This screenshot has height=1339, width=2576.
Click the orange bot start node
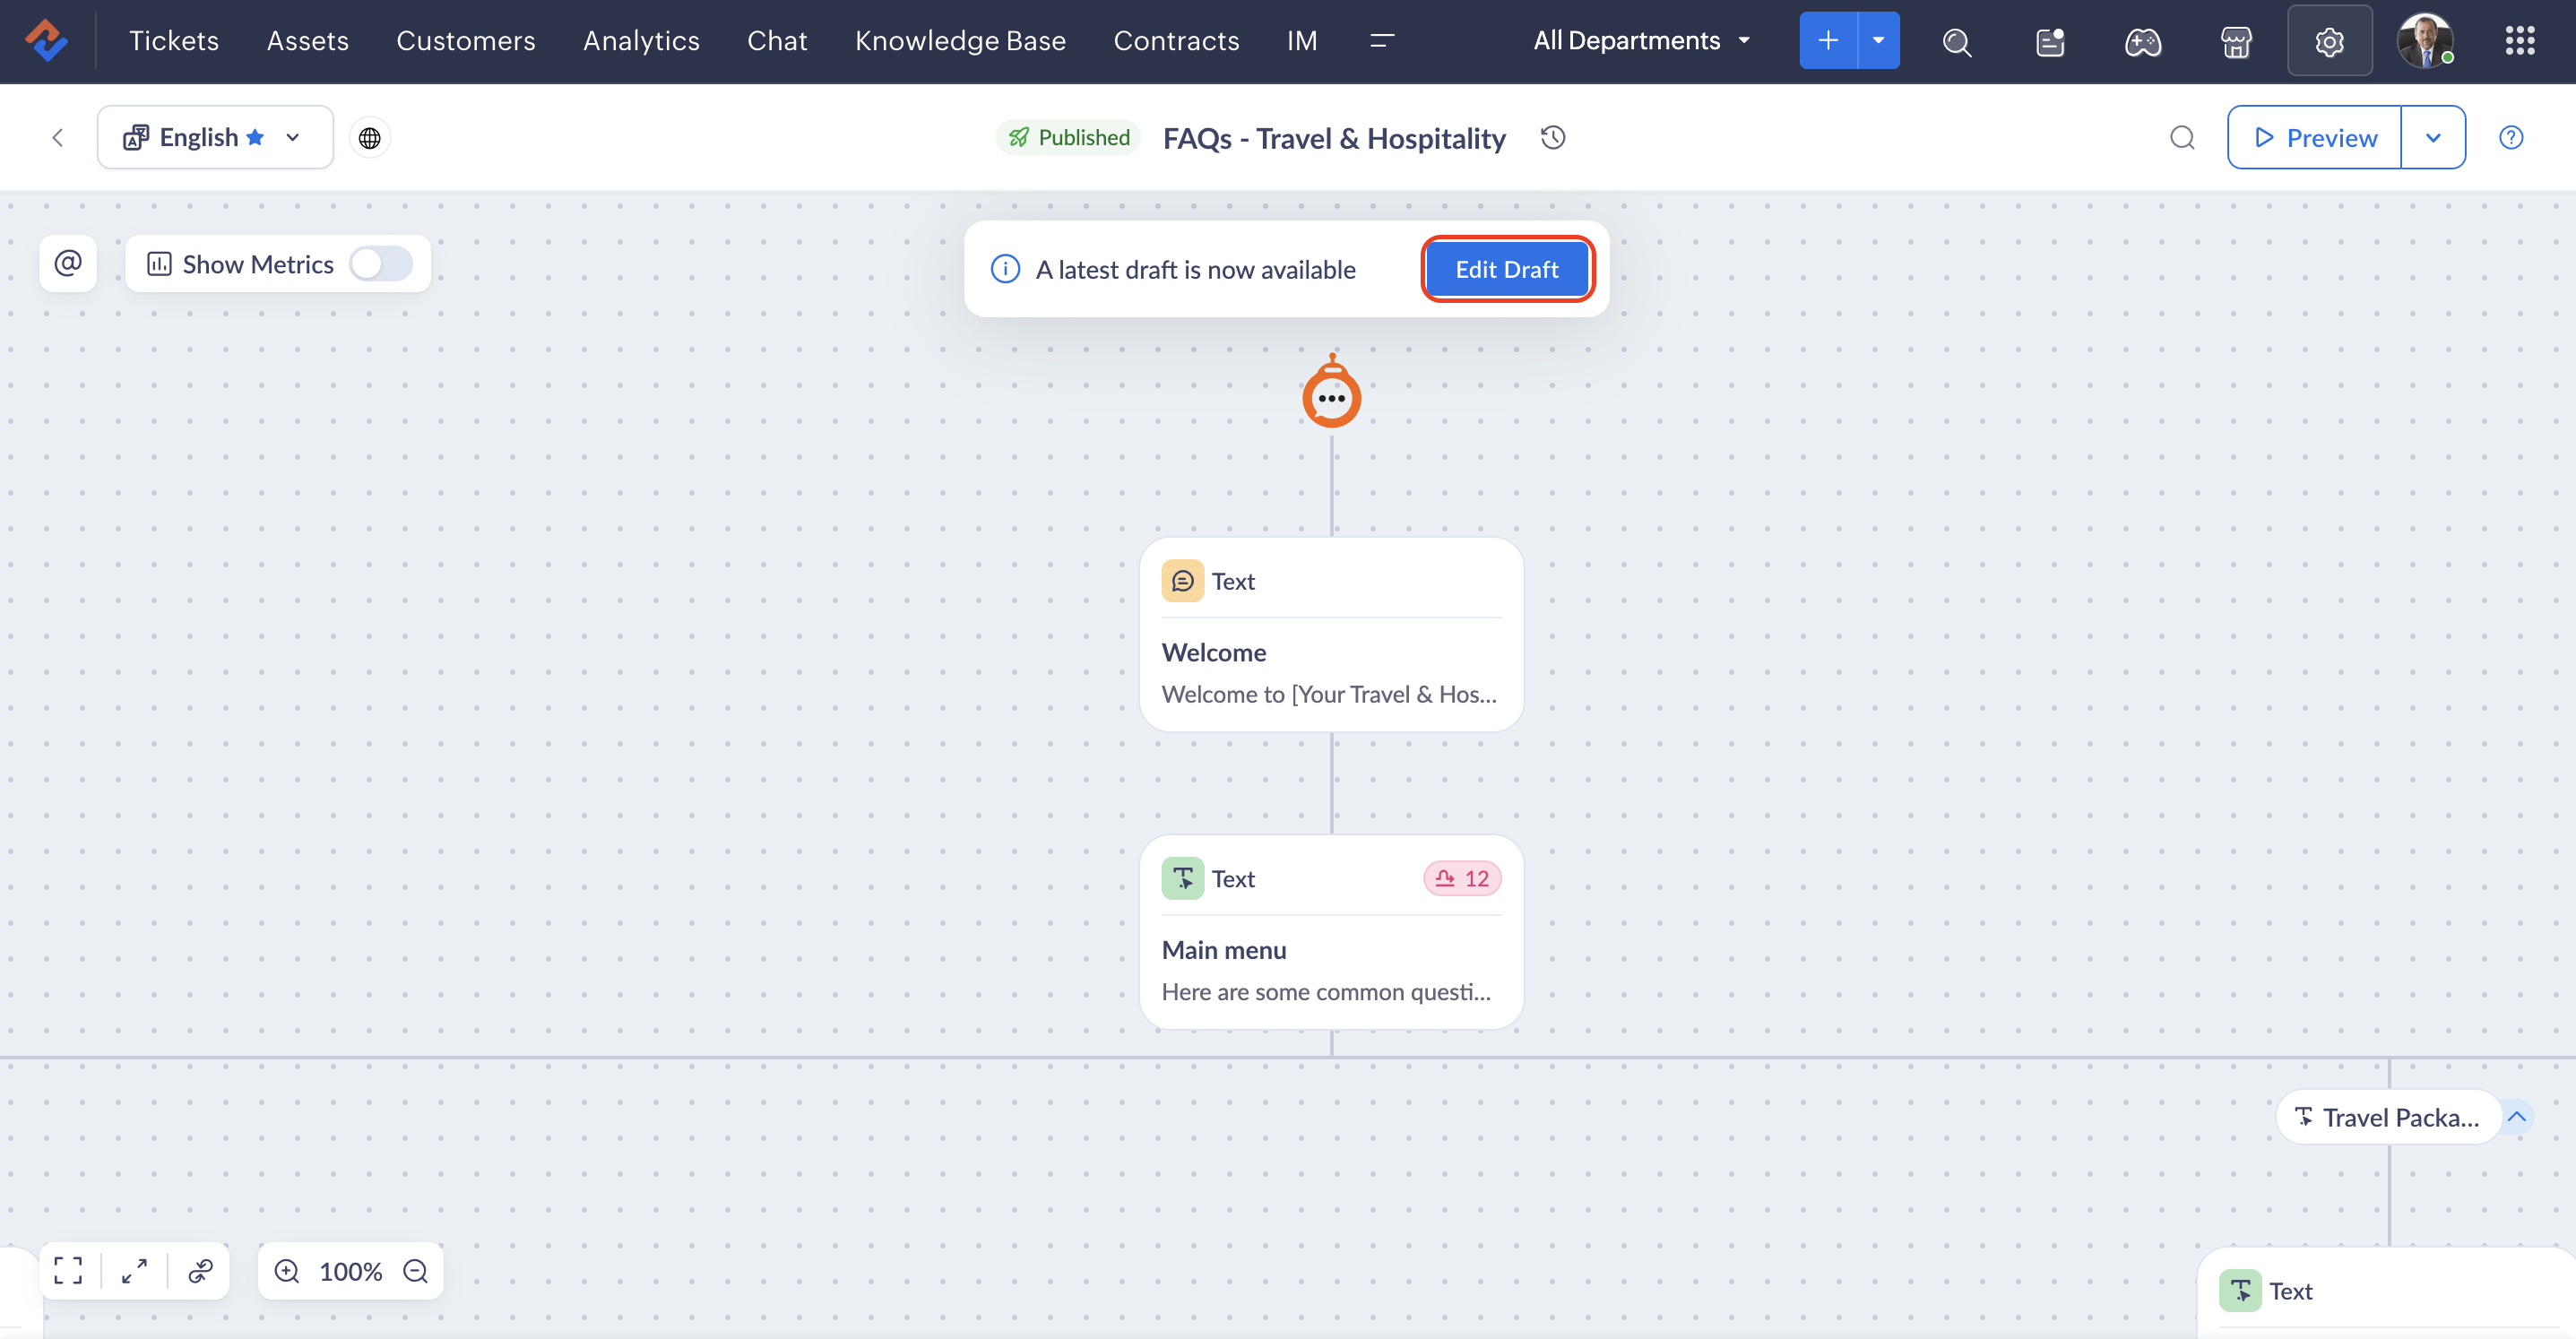point(1331,395)
